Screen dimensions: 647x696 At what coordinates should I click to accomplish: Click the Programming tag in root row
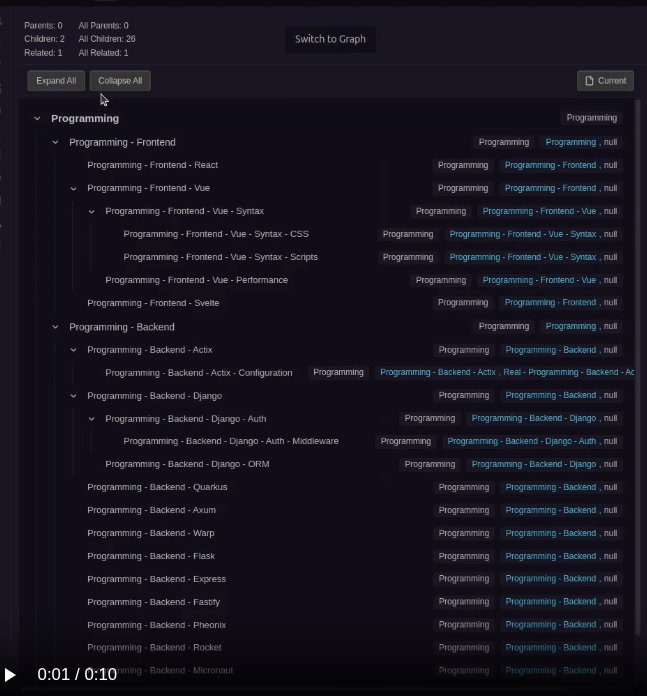pyautogui.click(x=592, y=118)
